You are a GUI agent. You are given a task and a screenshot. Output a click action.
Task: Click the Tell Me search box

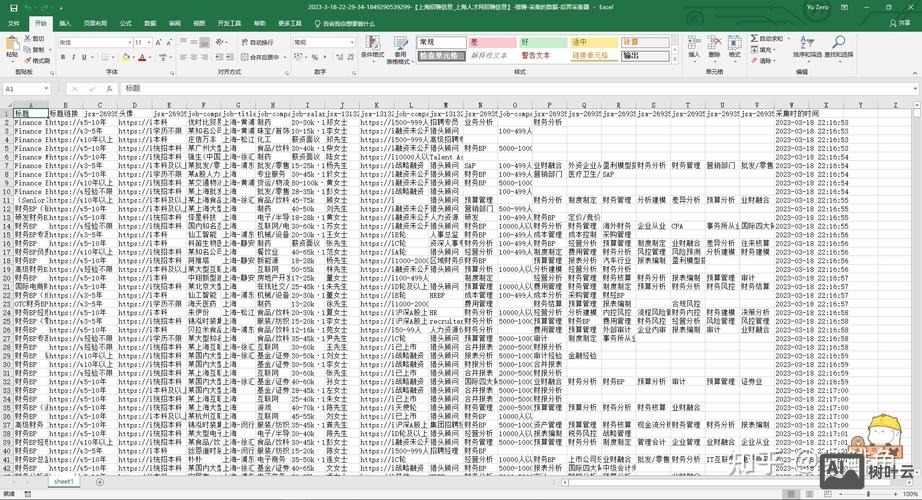pos(345,24)
